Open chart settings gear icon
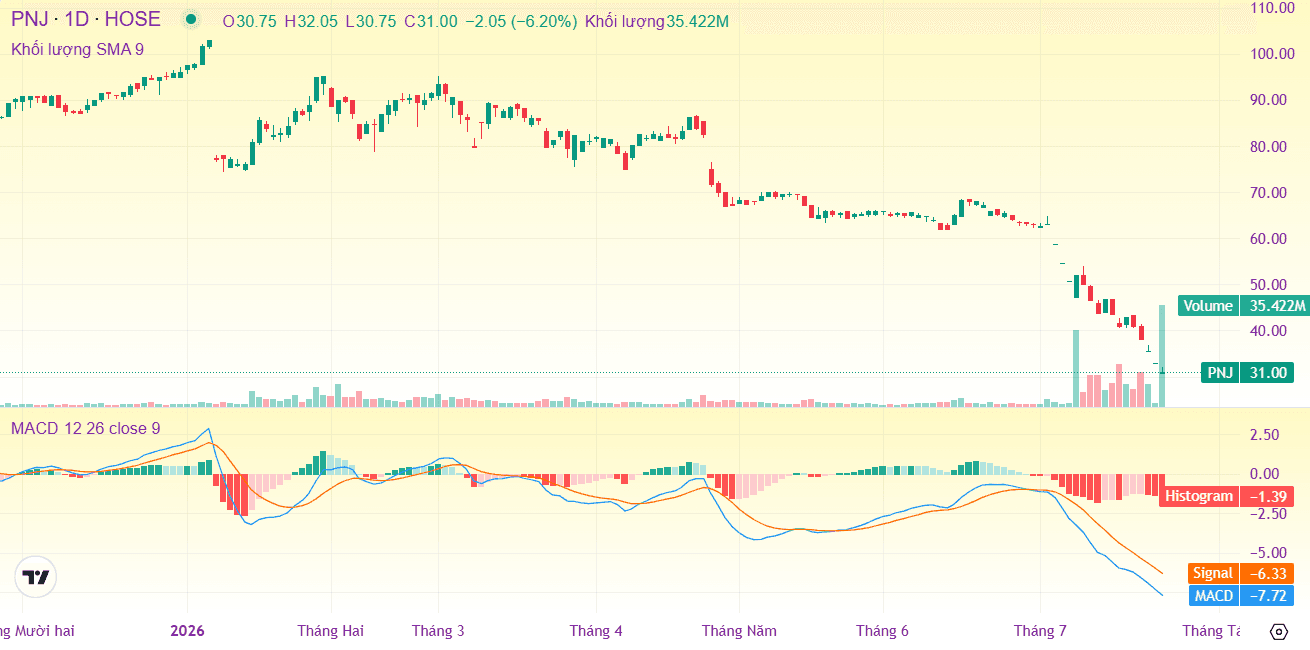This screenshot has height=650, width=1310. pyautogui.click(x=1278, y=631)
